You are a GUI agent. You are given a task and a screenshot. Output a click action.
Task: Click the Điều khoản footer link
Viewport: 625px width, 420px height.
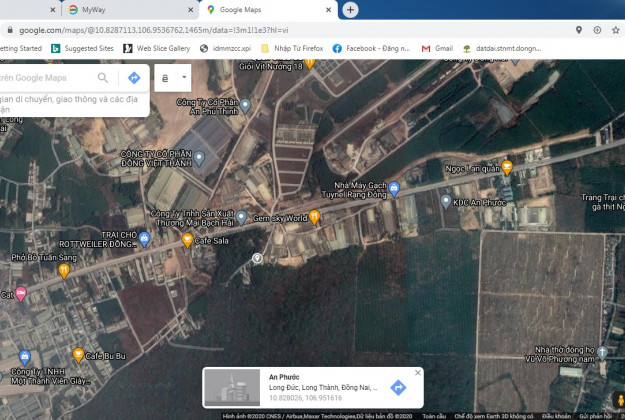point(556,416)
